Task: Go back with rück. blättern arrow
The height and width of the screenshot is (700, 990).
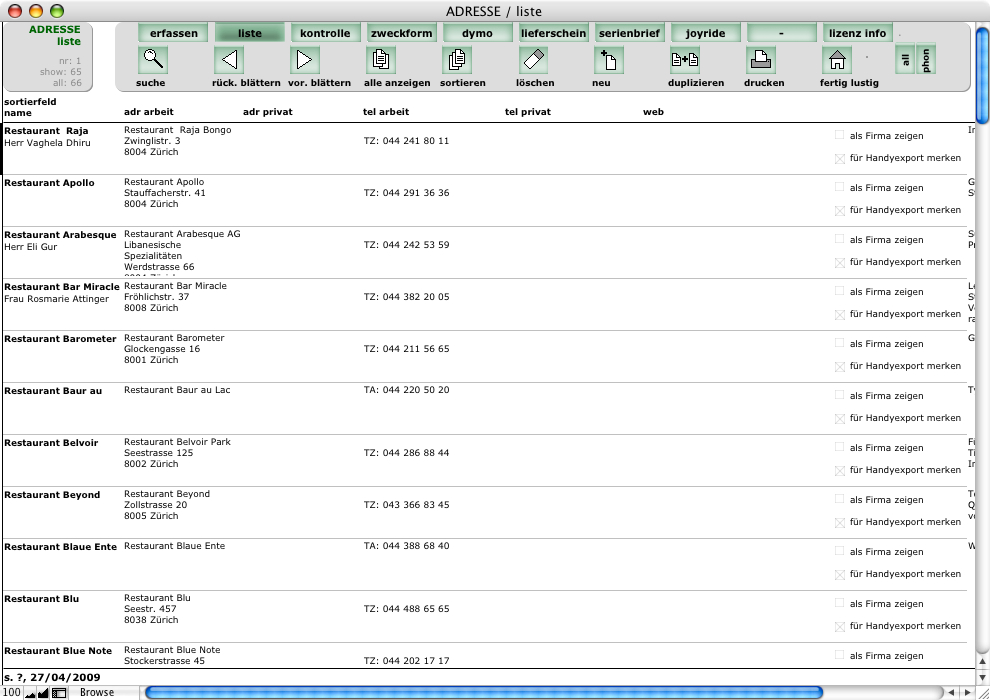Action: [x=229, y=61]
